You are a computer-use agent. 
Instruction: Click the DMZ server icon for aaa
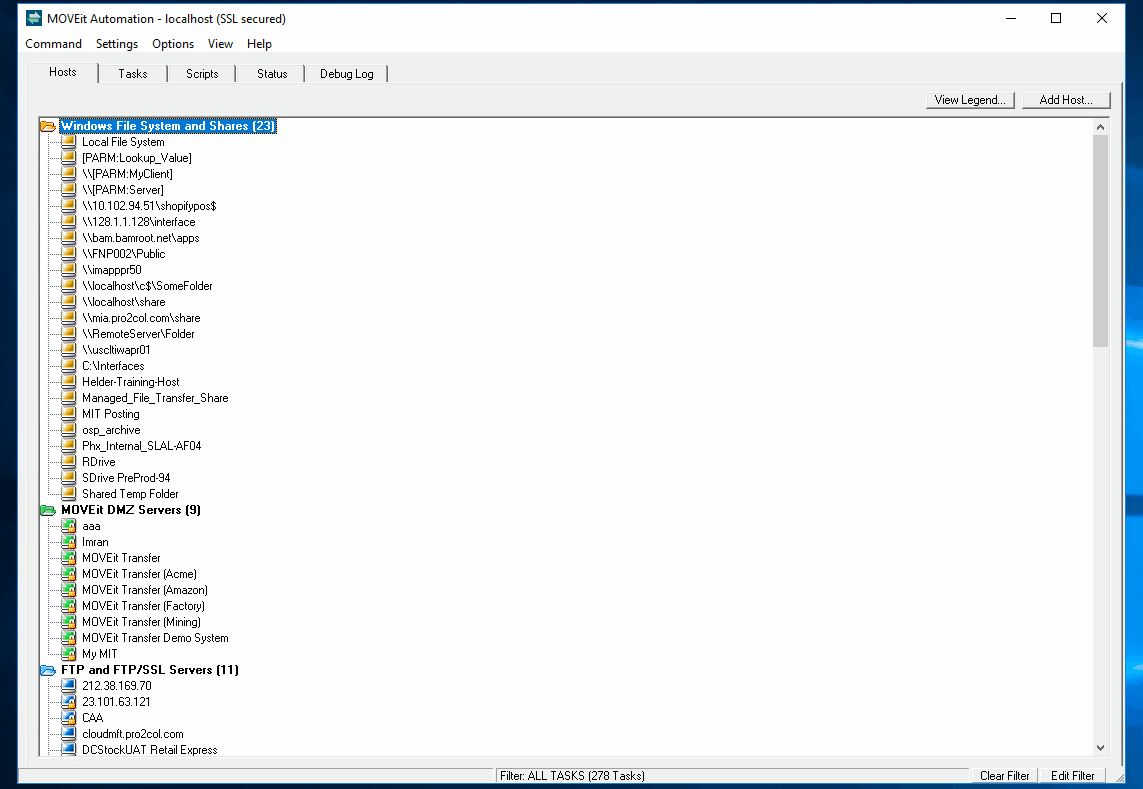point(69,526)
